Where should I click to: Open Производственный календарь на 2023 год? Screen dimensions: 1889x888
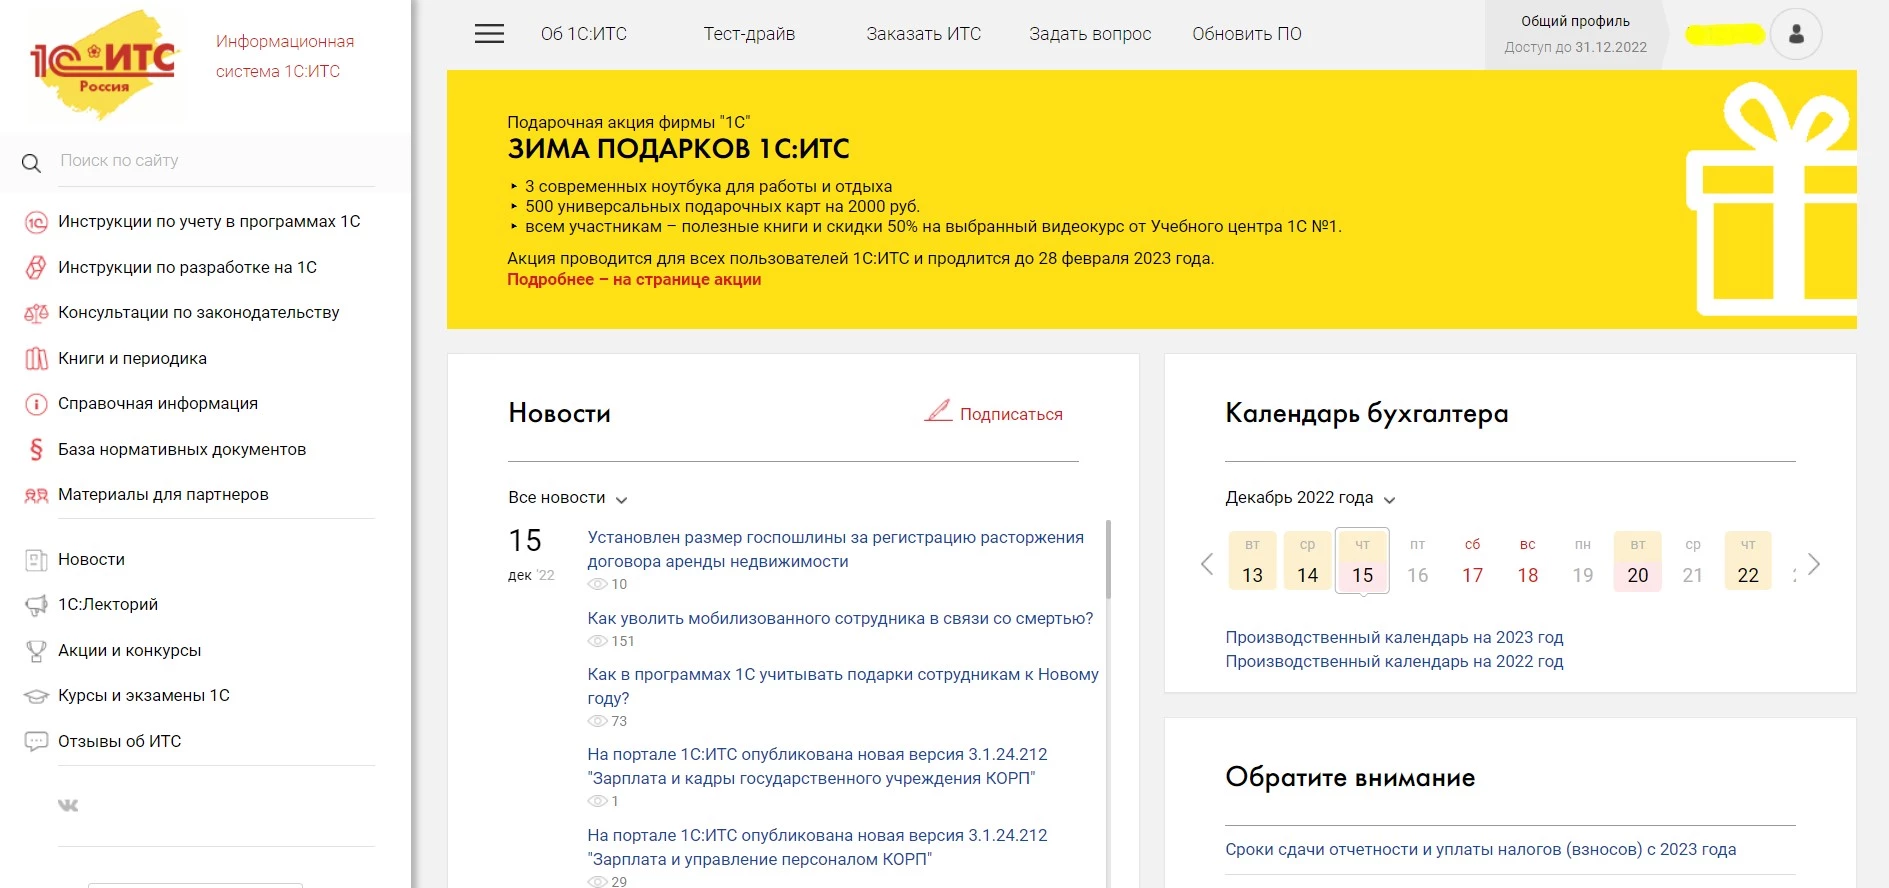1394,638
